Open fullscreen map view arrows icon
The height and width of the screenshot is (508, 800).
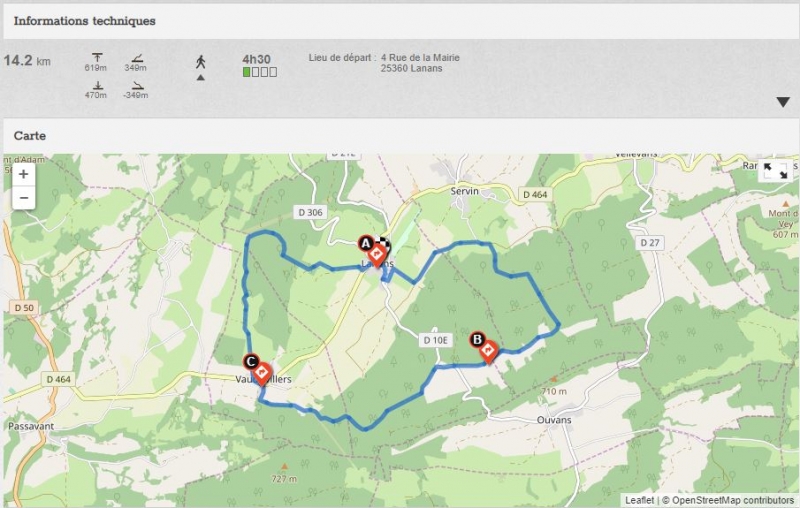775,170
